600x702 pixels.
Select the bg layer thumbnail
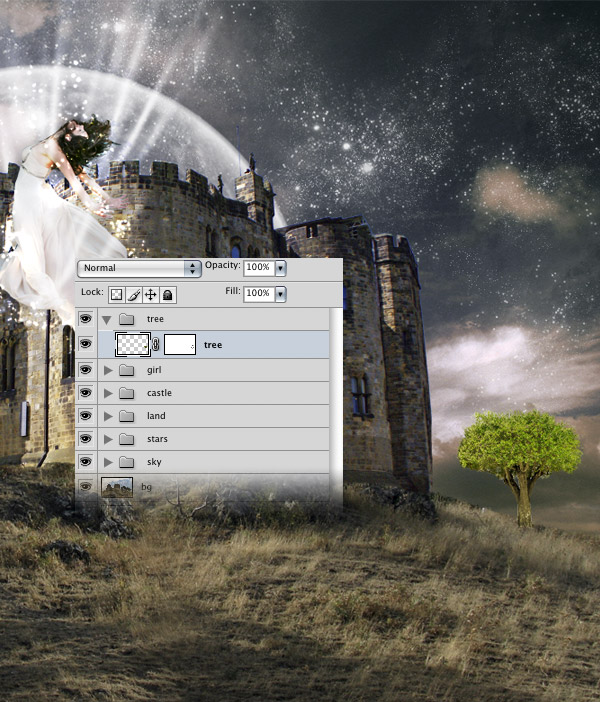pyautogui.click(x=117, y=487)
